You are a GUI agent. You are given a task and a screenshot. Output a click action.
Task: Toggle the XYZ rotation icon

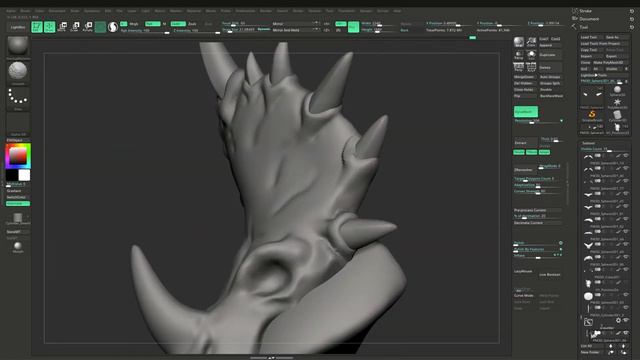531,67
